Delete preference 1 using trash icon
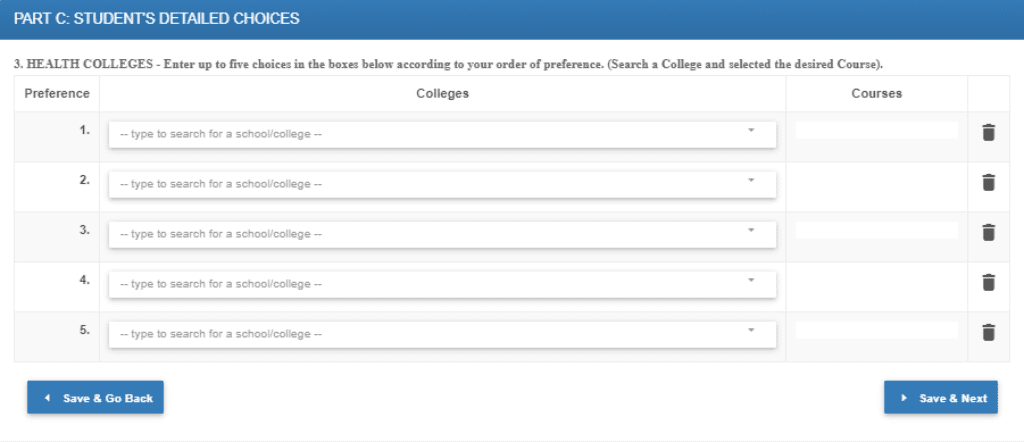The height and width of the screenshot is (442, 1024). click(x=989, y=133)
